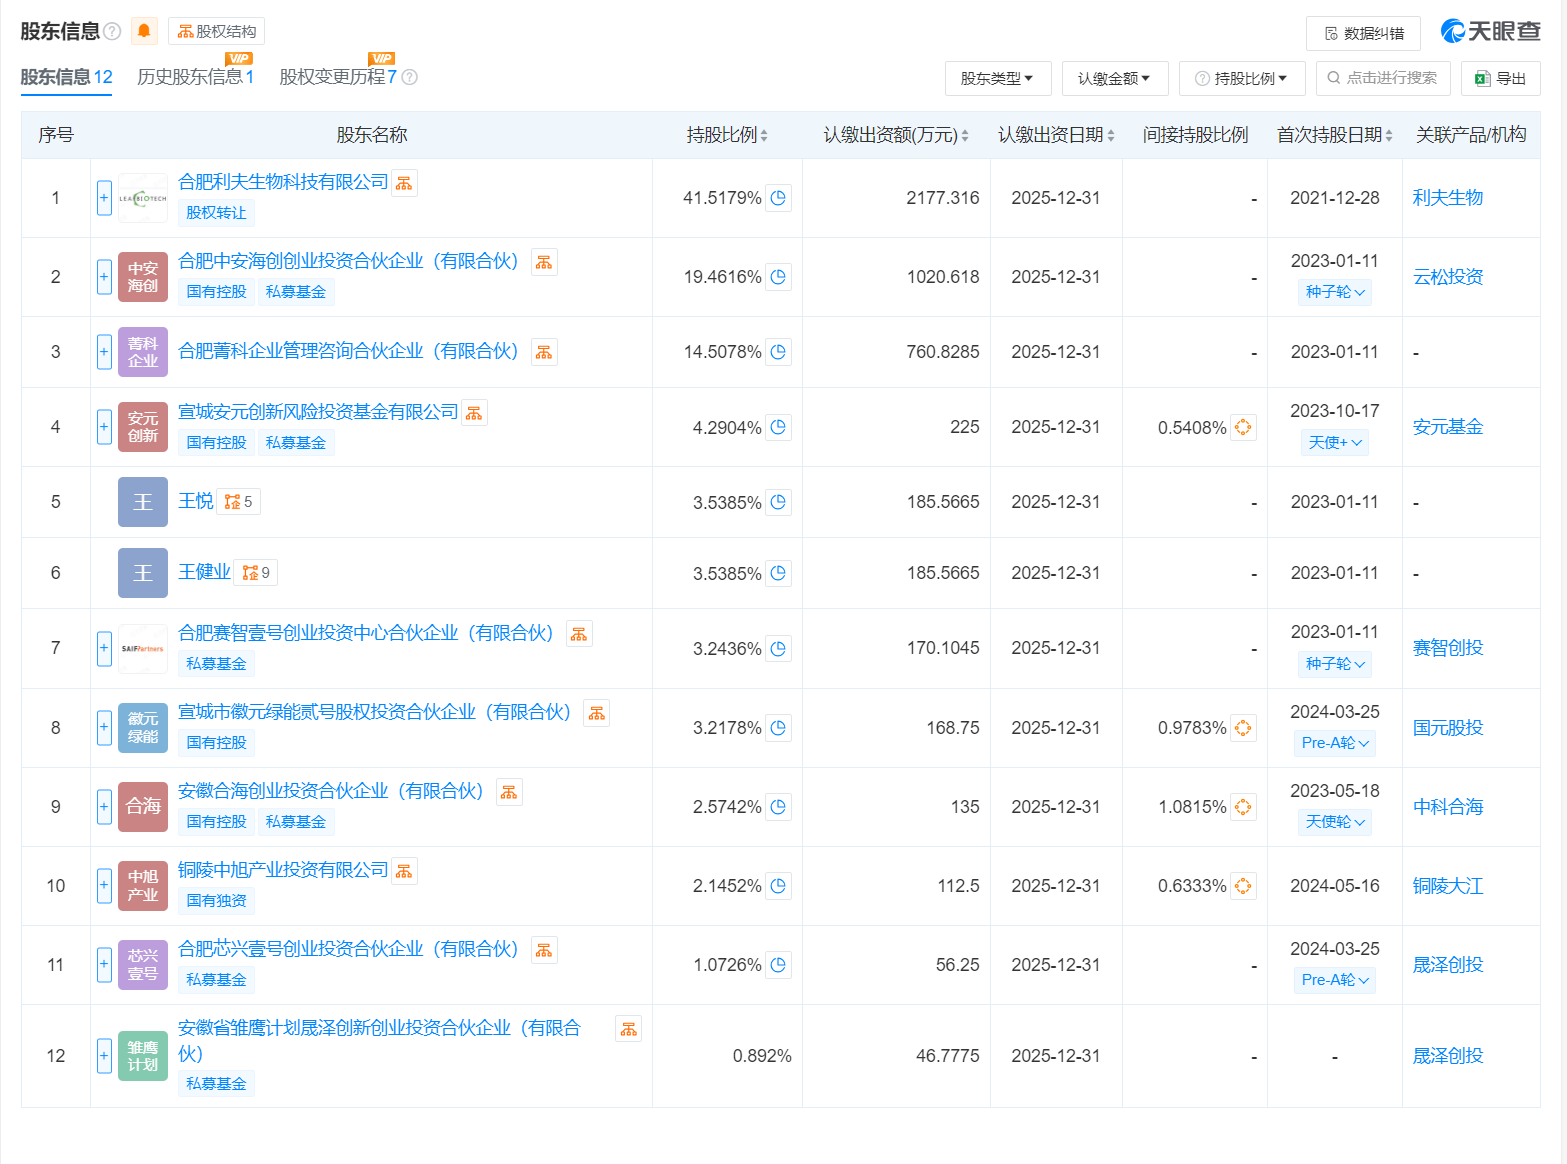1567x1164 pixels.
Task: Expand Pre-A轮 tag in 宣城市徽元绿能 row
Action: [x=1335, y=743]
